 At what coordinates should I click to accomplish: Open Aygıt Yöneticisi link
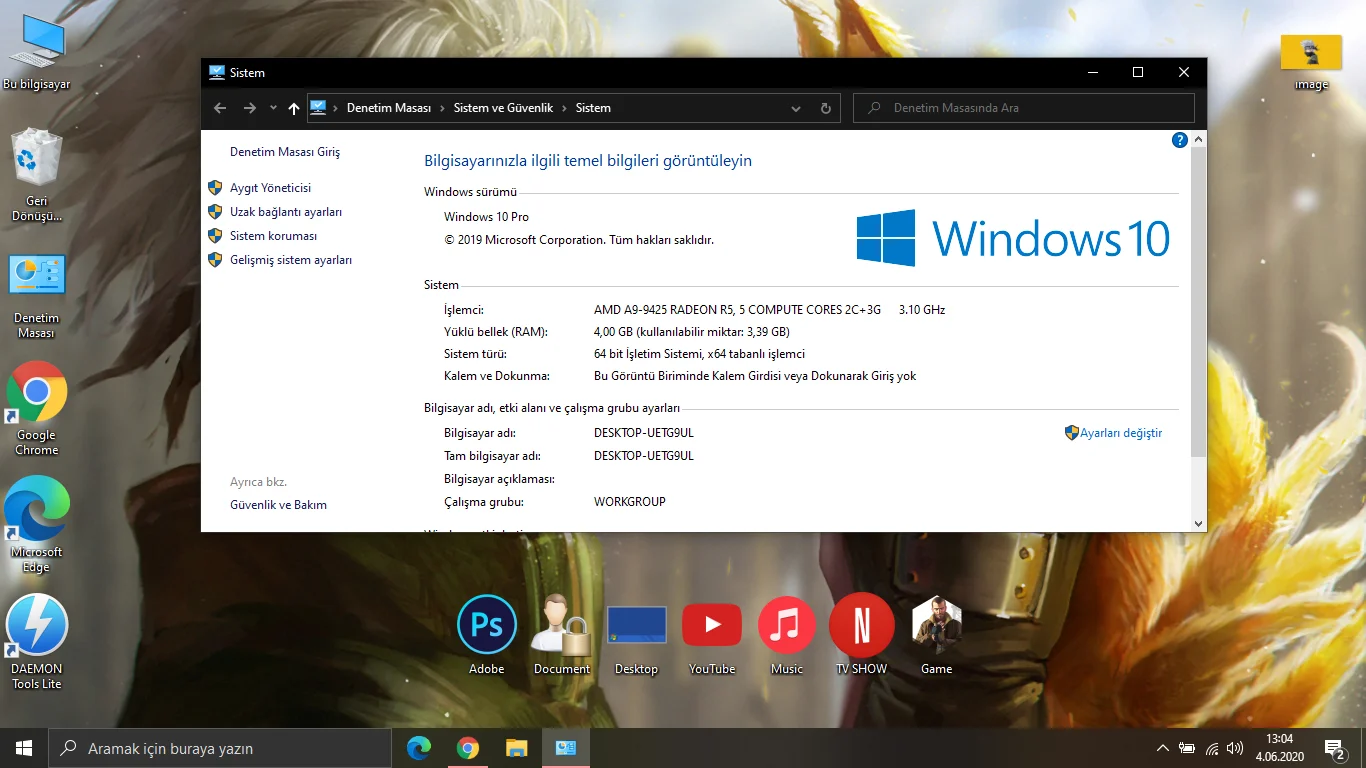tap(270, 188)
